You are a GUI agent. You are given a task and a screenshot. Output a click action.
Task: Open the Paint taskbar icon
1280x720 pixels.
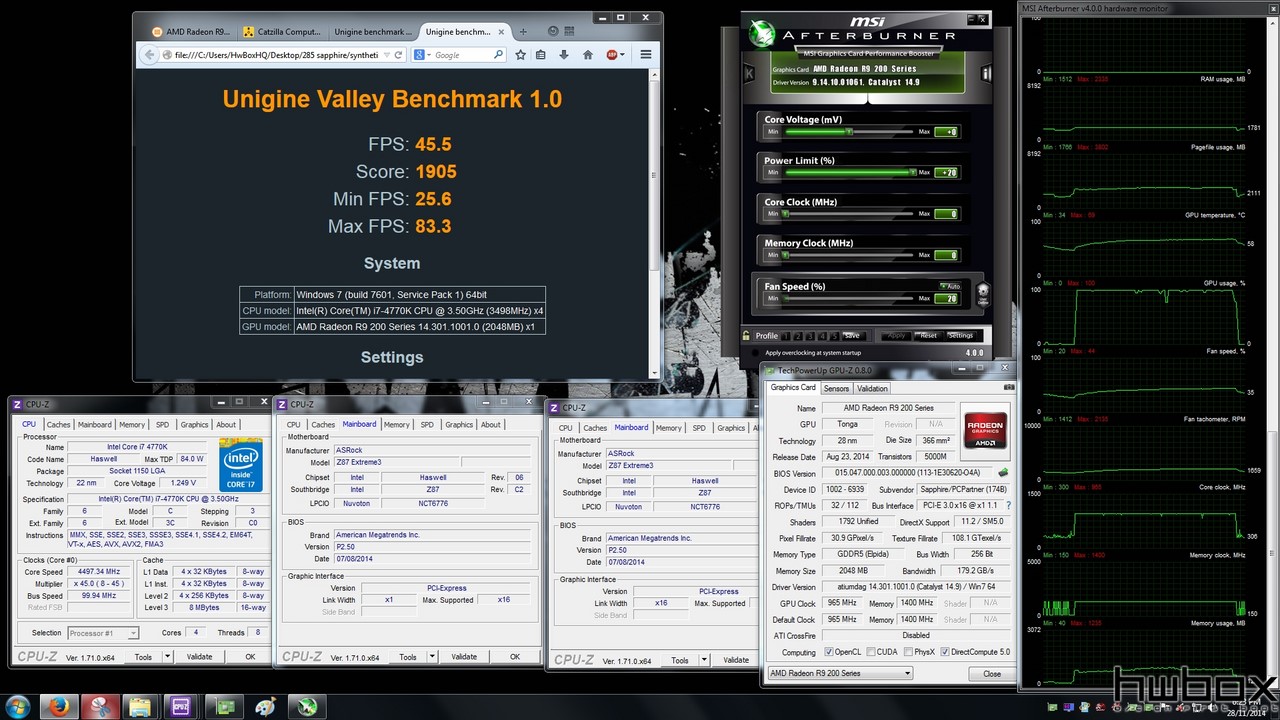266,707
